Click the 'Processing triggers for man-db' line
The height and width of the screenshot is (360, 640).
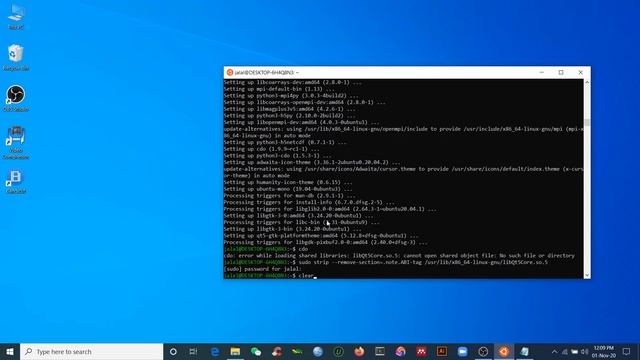289,196
